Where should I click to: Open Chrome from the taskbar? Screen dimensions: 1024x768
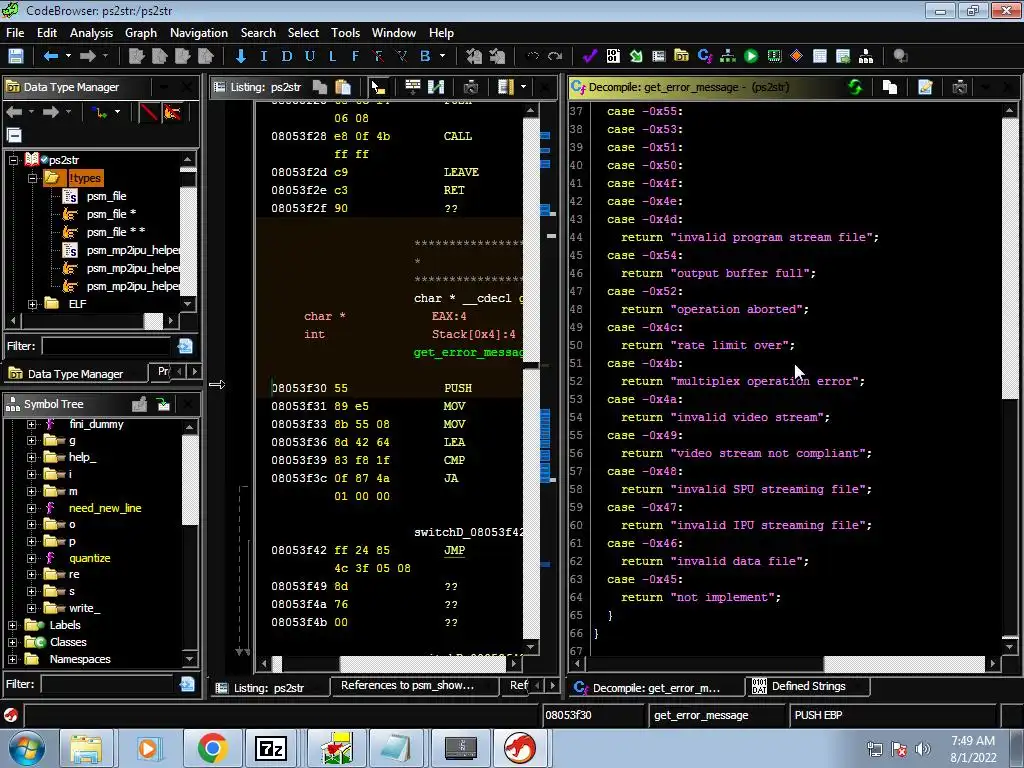(212, 748)
